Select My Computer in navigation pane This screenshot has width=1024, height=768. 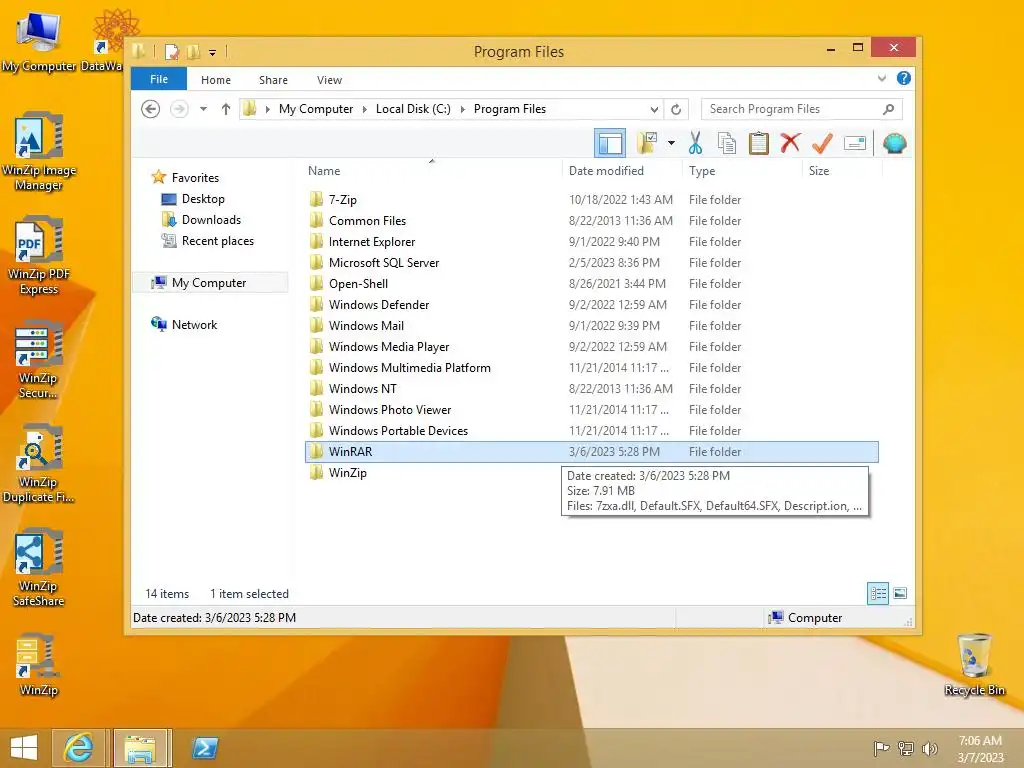pyautogui.click(x=209, y=283)
